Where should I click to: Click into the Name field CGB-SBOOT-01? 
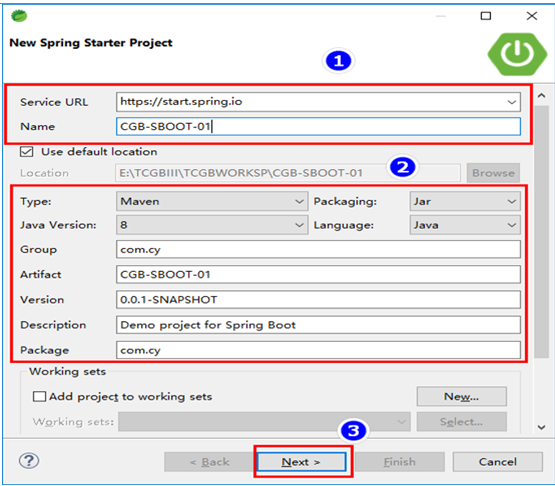pos(318,126)
